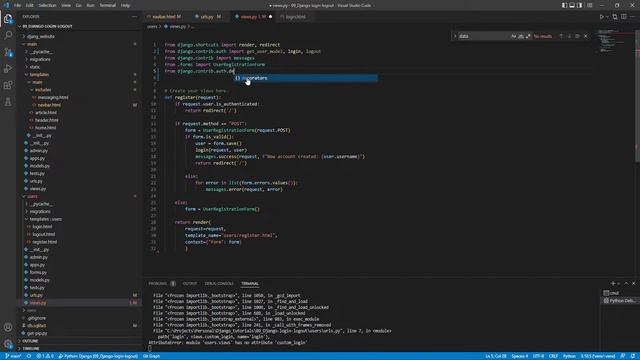Image resolution: width=640 pixels, height=360 pixels.
Task: Close the bottom panel
Action: pos(634,283)
